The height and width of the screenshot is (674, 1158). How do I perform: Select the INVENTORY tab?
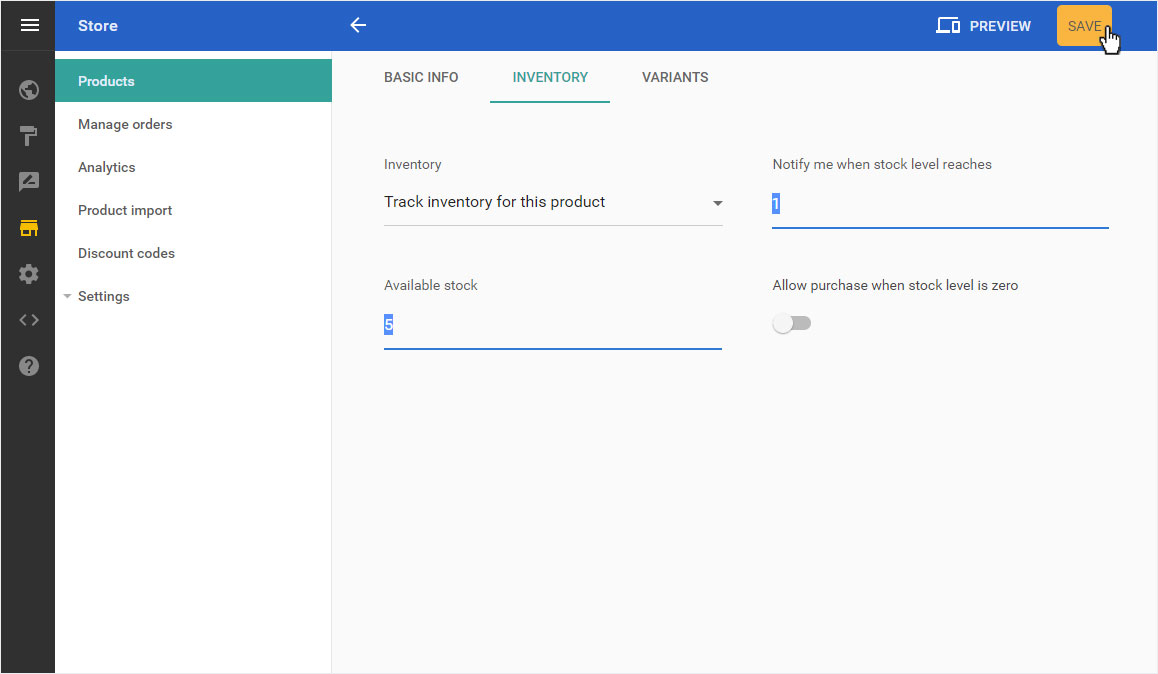[x=550, y=78]
